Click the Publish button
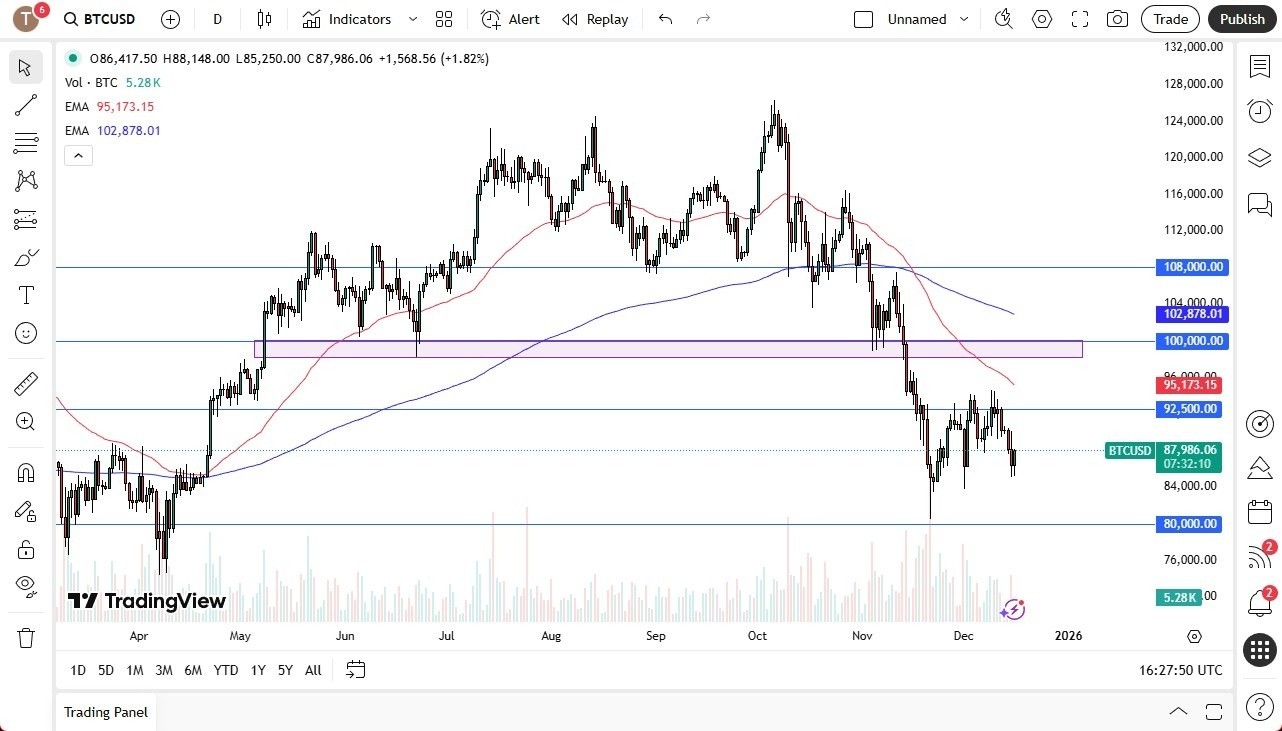The height and width of the screenshot is (731, 1282). pyautogui.click(x=1242, y=19)
